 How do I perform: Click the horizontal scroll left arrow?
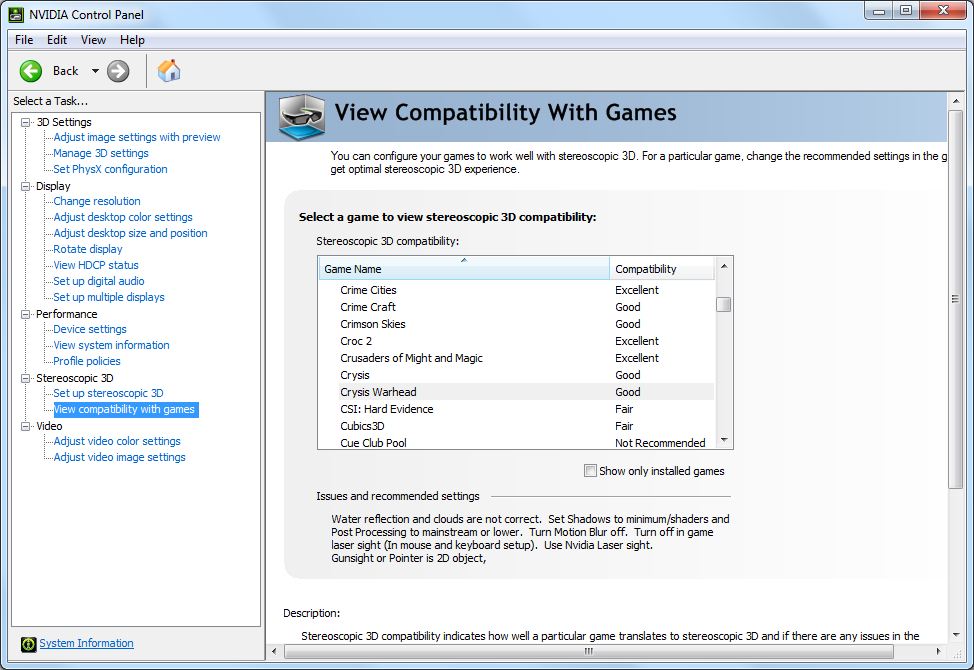[x=275, y=651]
